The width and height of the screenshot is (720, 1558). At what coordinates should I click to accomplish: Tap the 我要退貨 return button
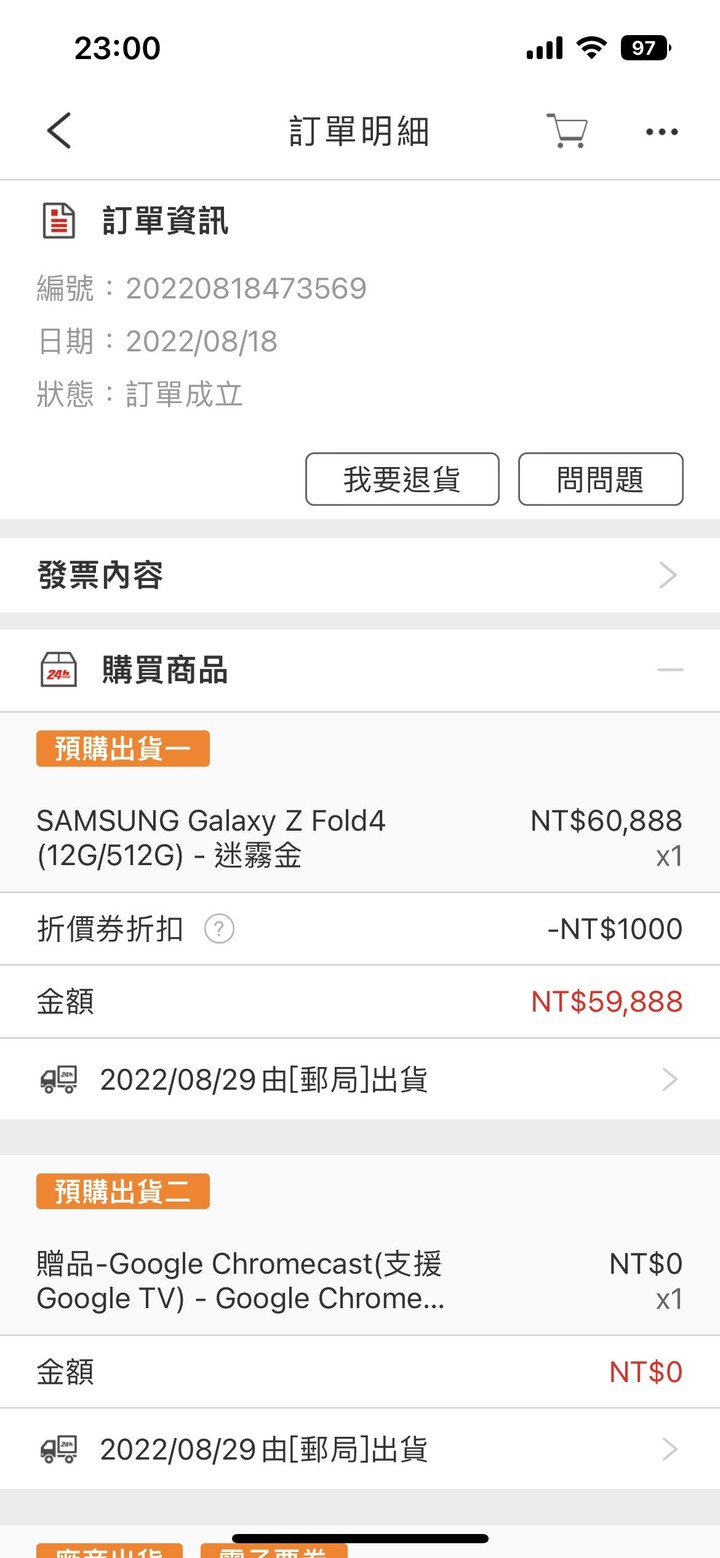click(402, 479)
